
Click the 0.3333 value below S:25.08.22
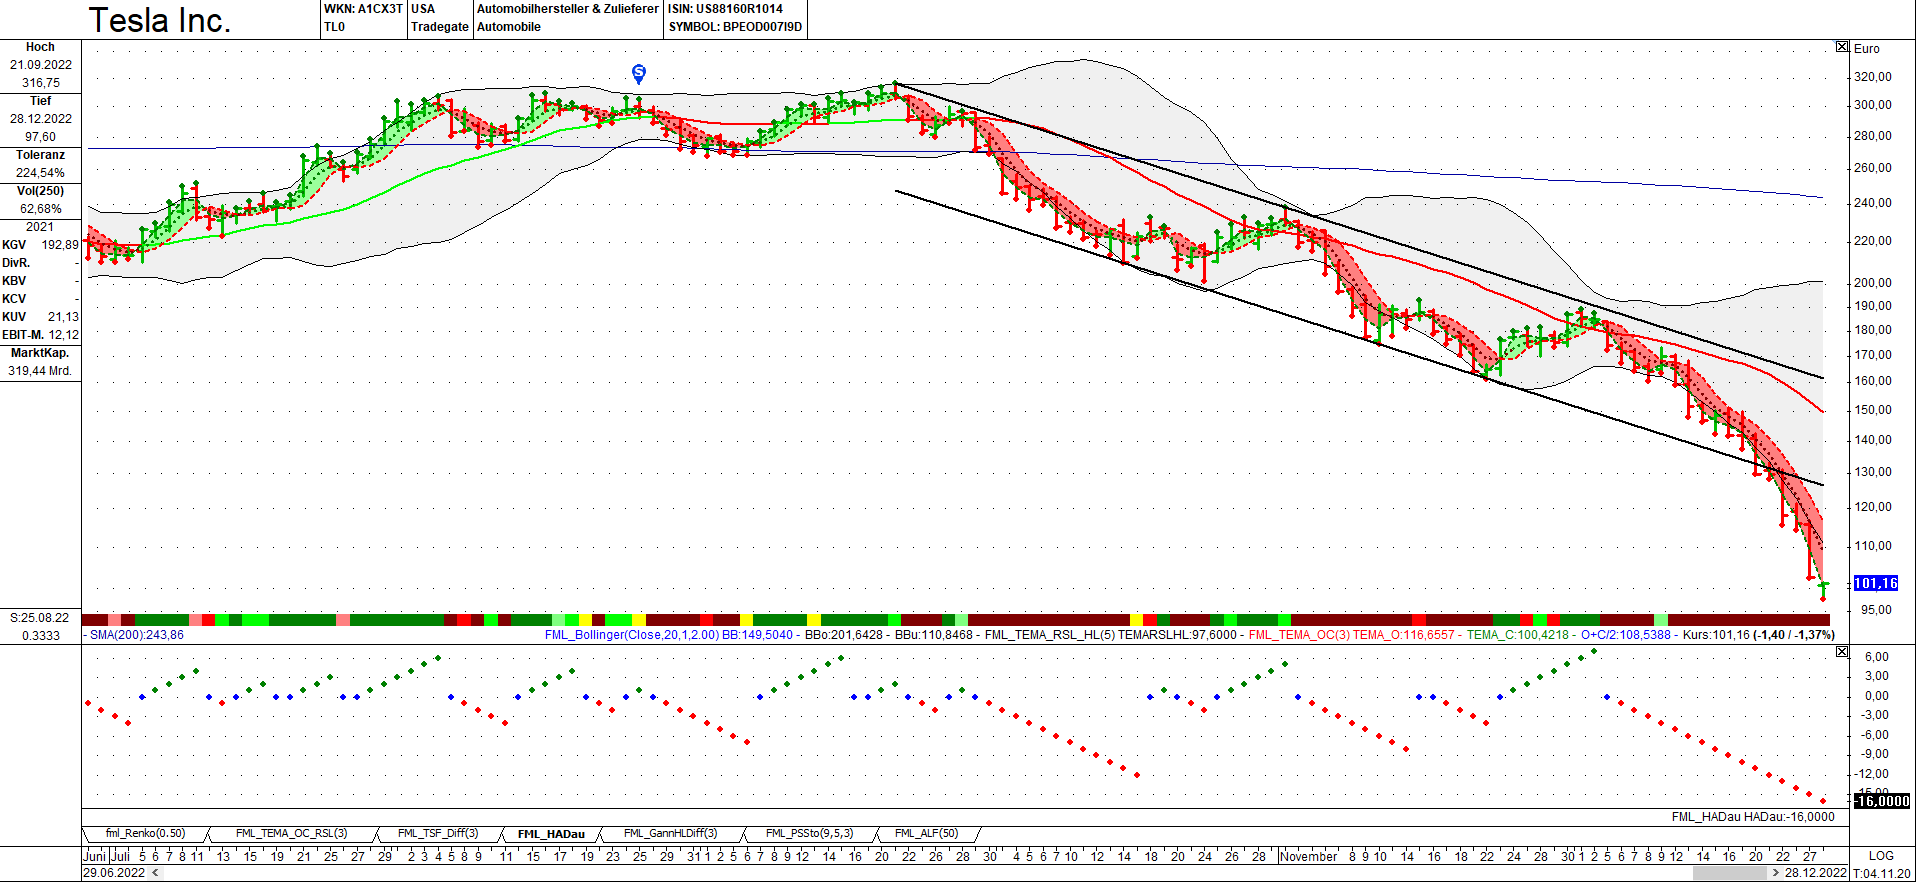(41, 635)
